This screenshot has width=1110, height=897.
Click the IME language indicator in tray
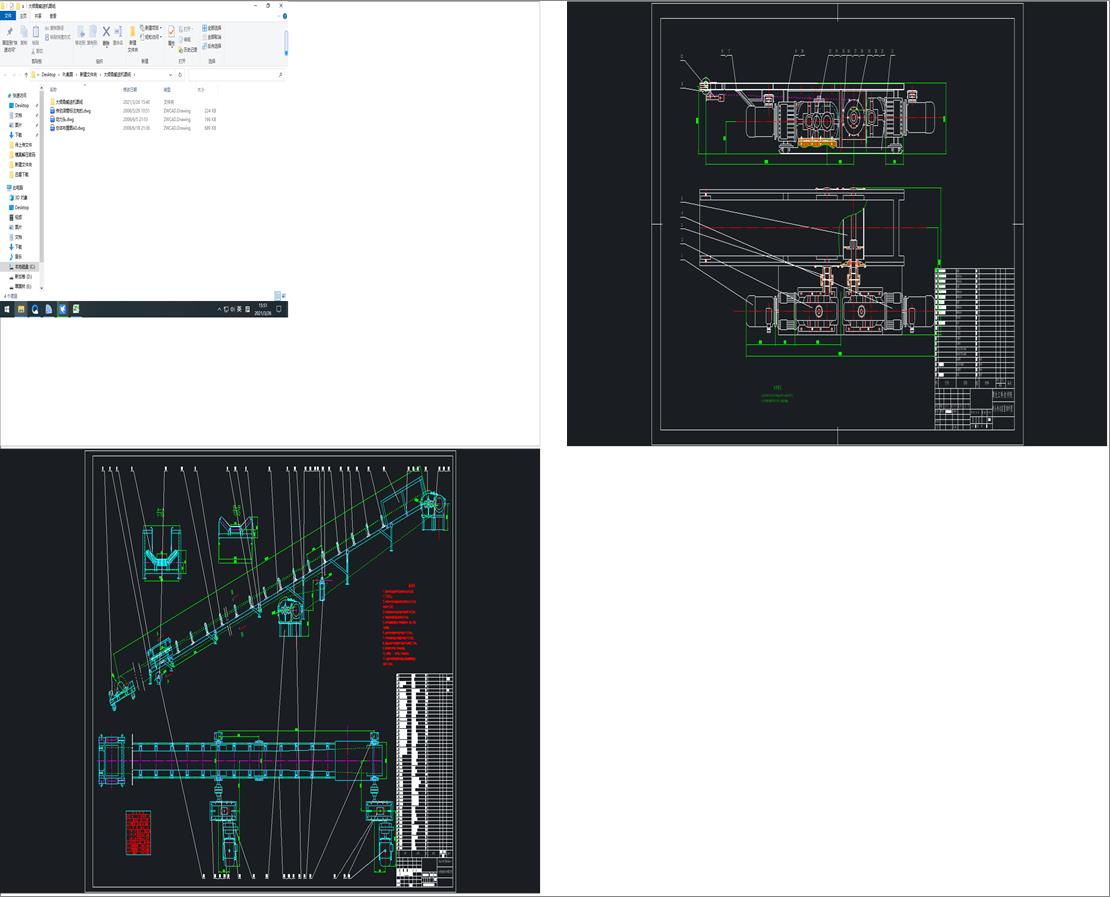pos(239,309)
